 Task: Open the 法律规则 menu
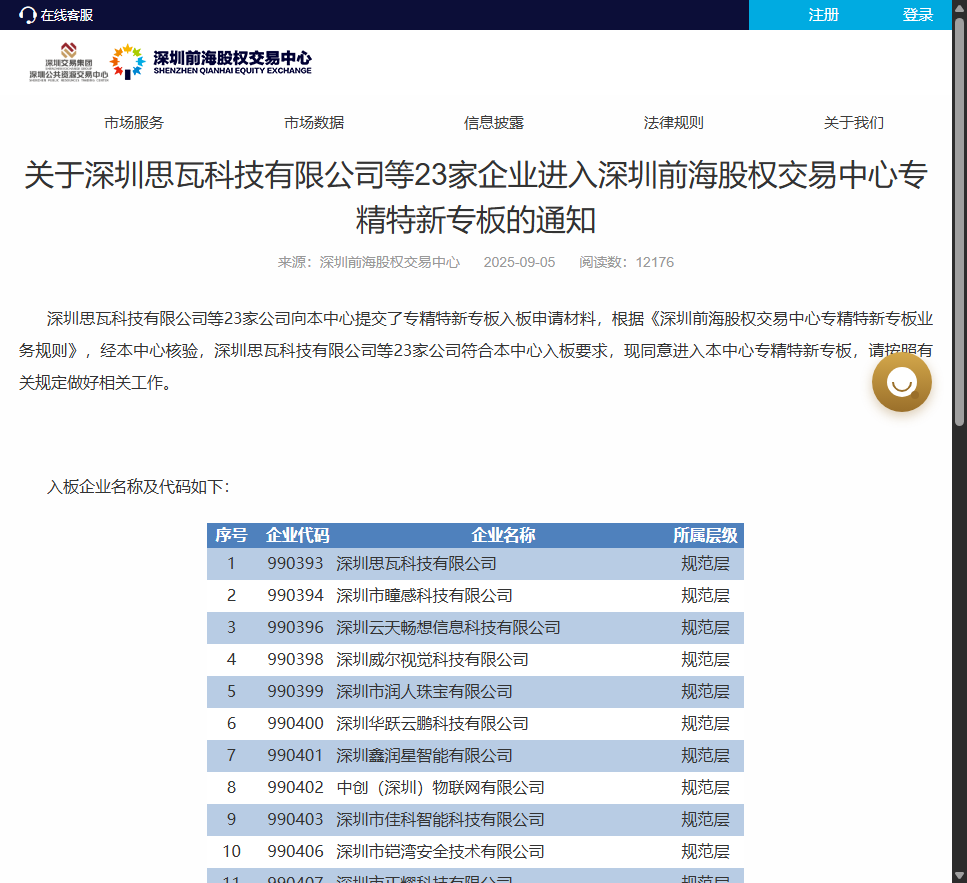pyautogui.click(x=673, y=123)
